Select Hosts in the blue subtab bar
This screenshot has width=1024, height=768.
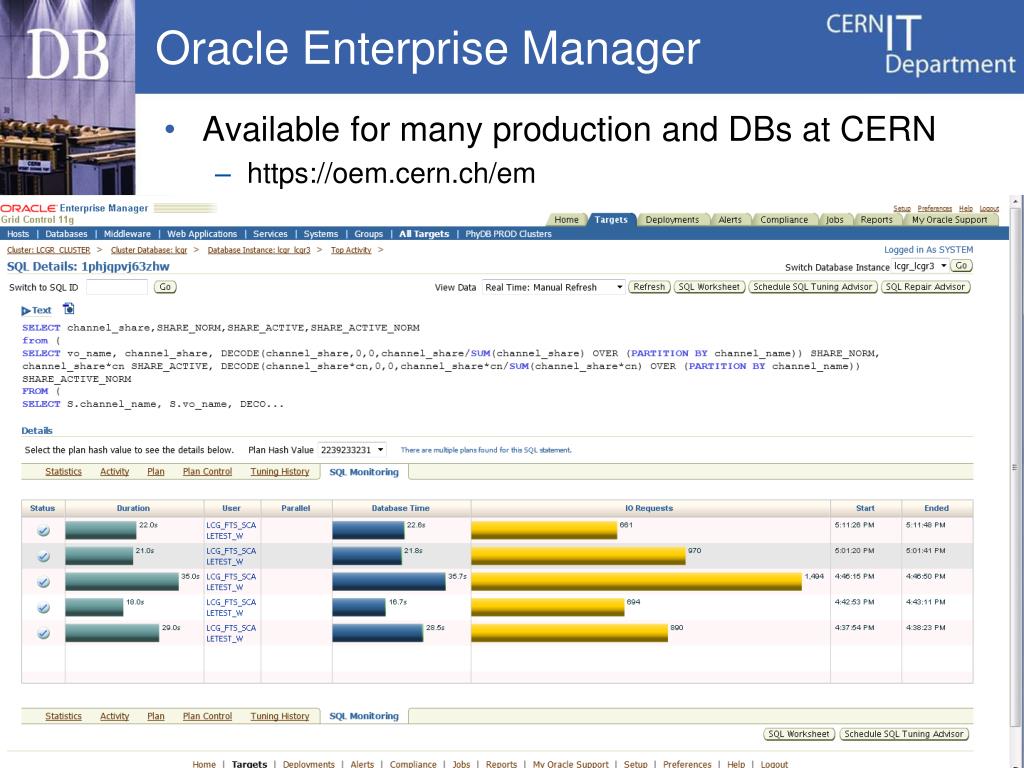click(x=18, y=234)
